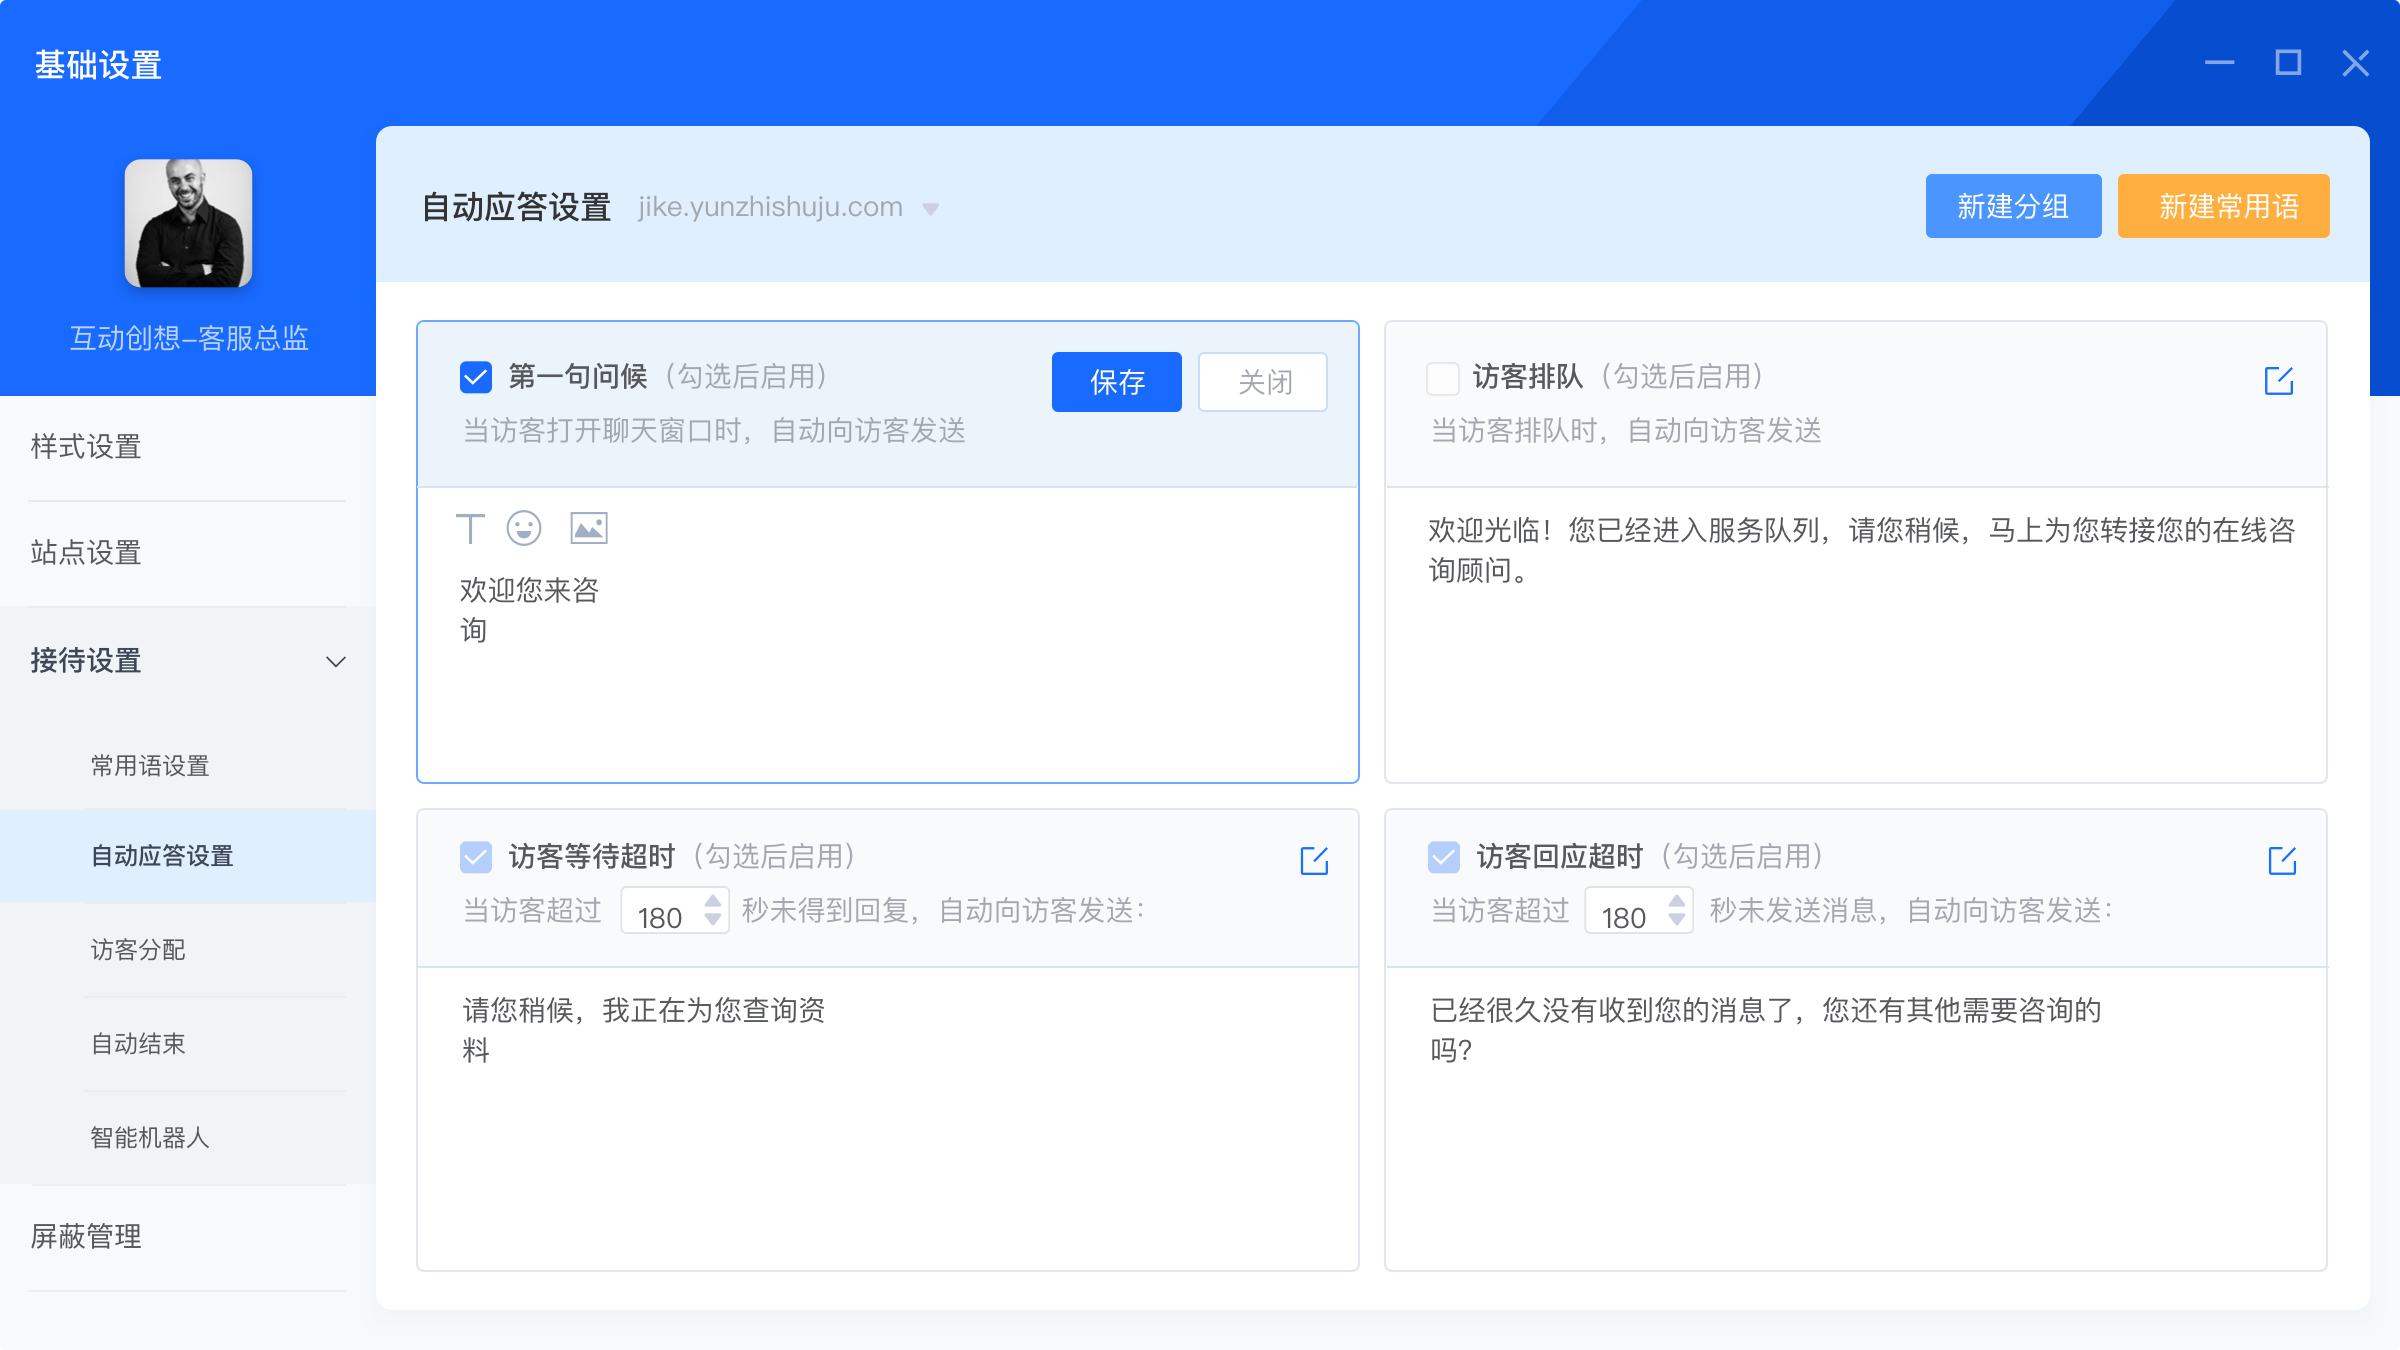Click the 请您稍候 wait timeout message
Viewport: 2400px width, 1350px height.
pos(643,1030)
